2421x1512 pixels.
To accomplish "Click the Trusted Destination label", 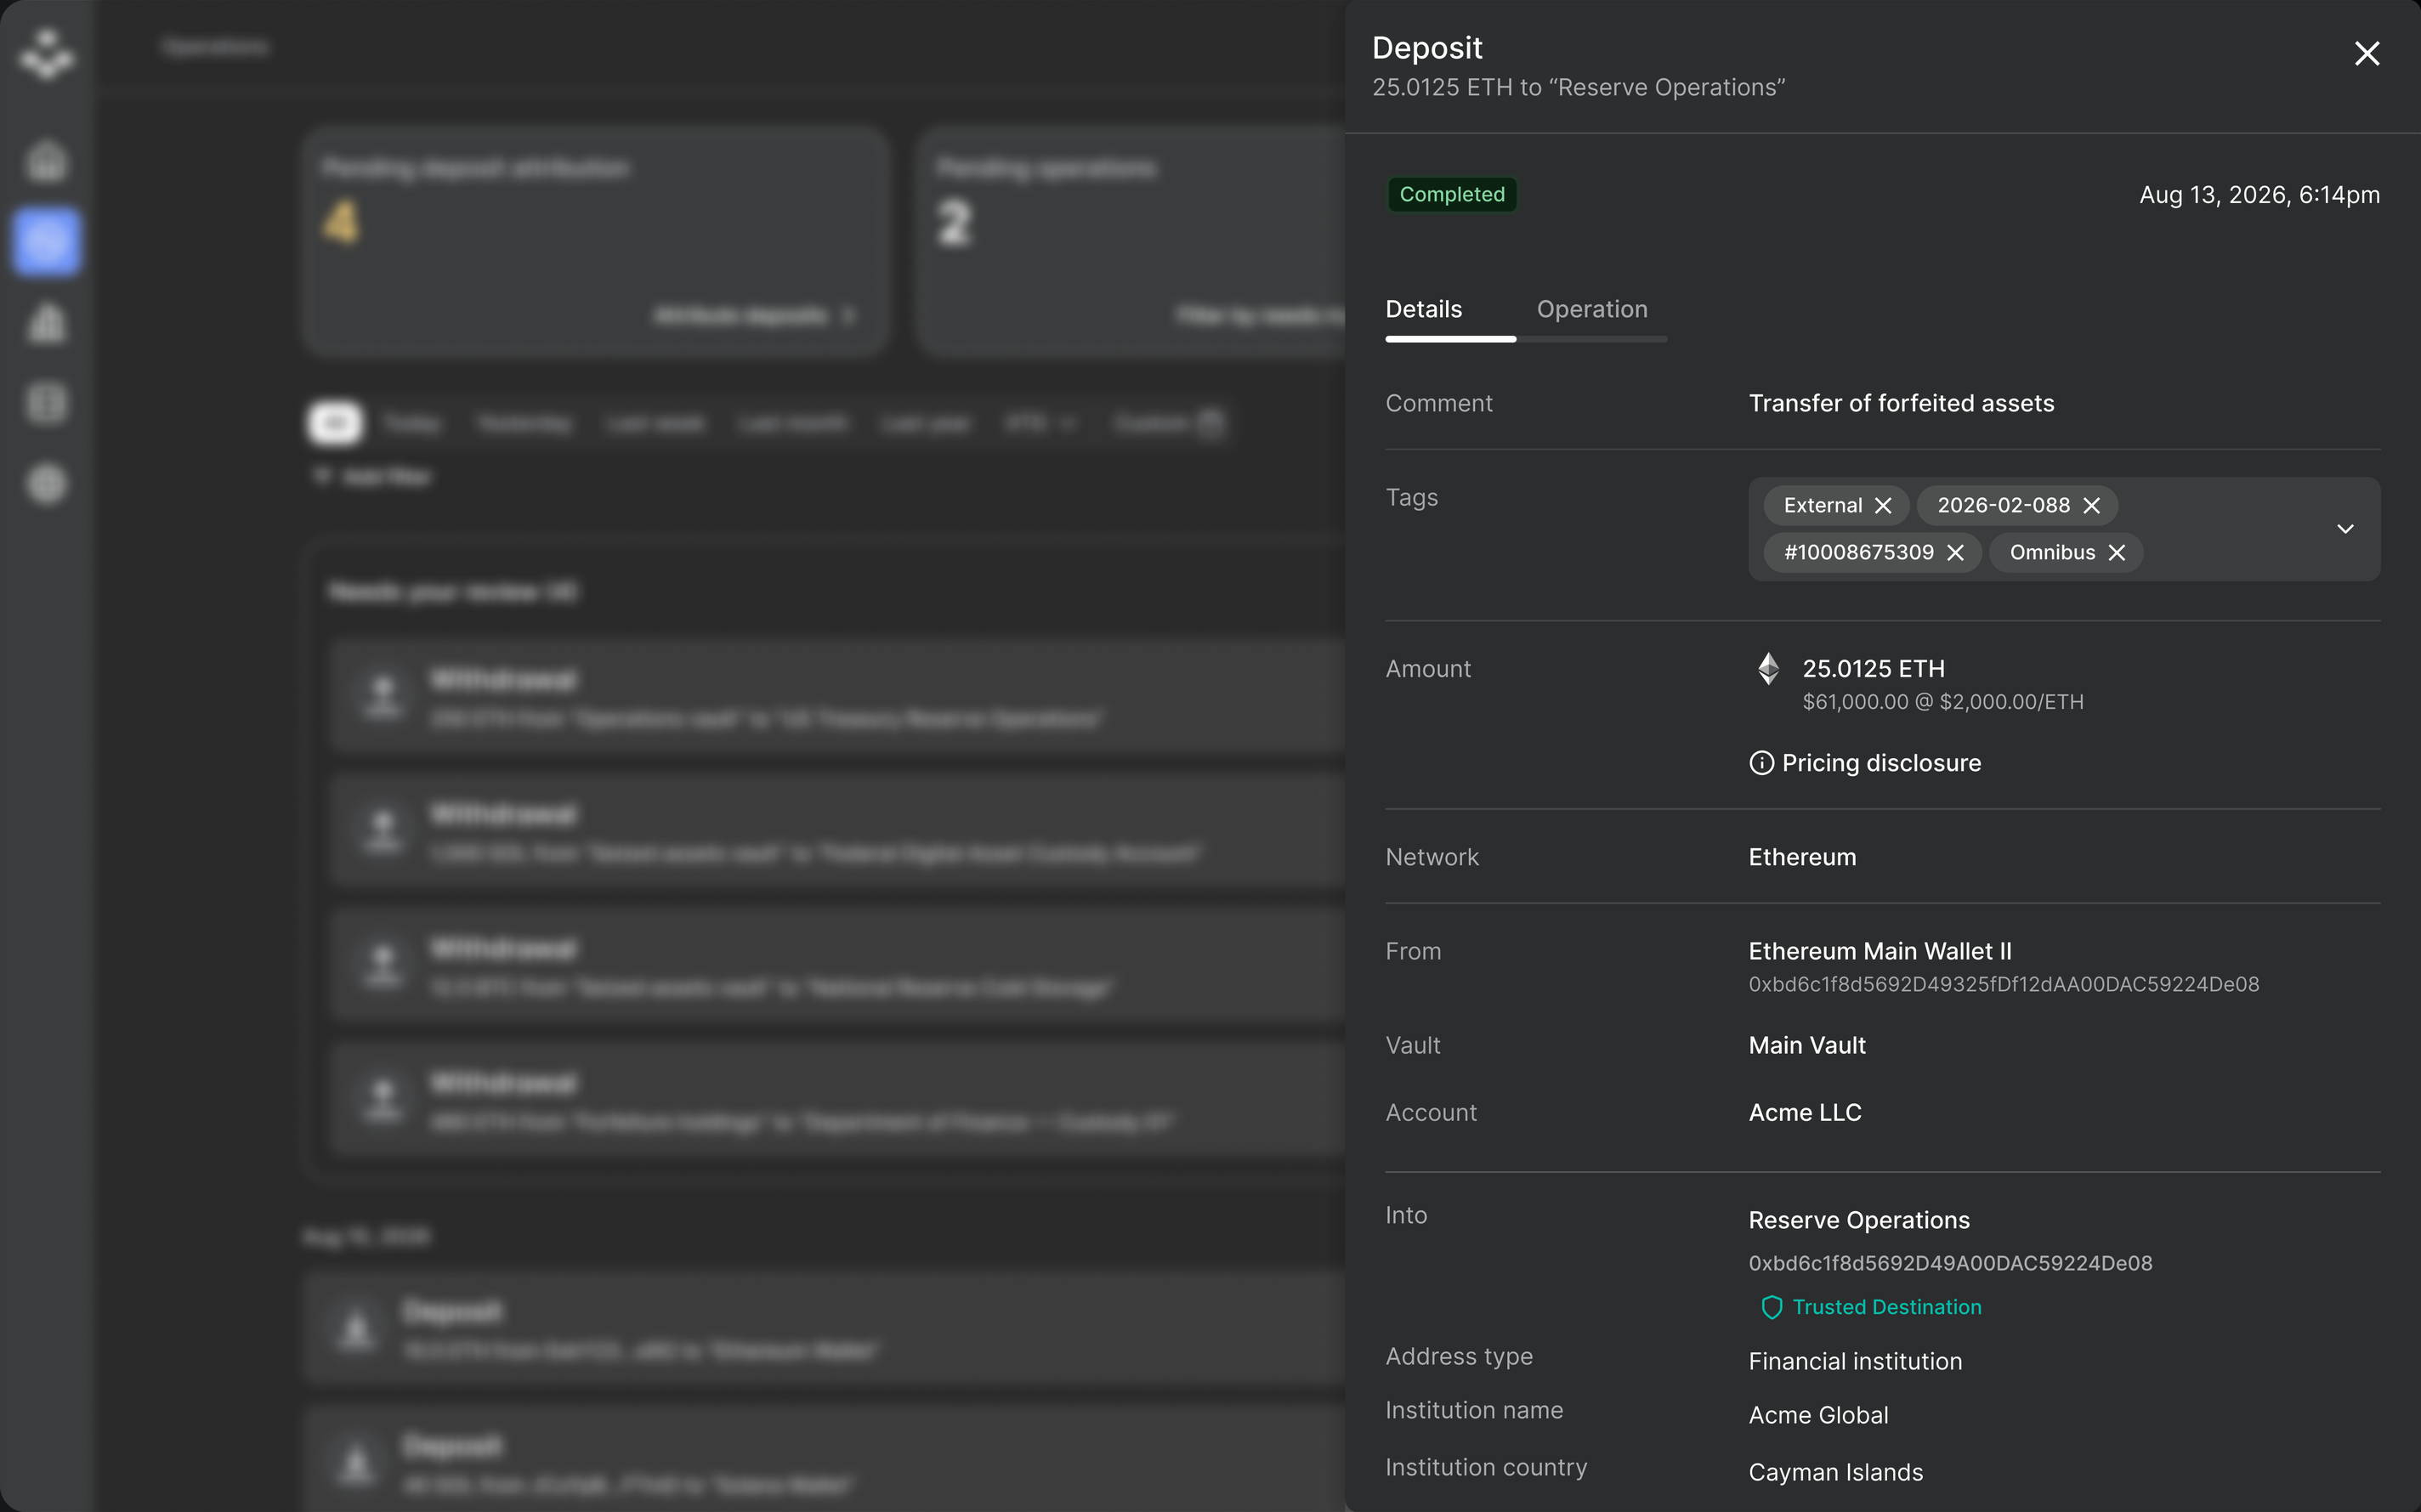I will tap(1886, 1307).
